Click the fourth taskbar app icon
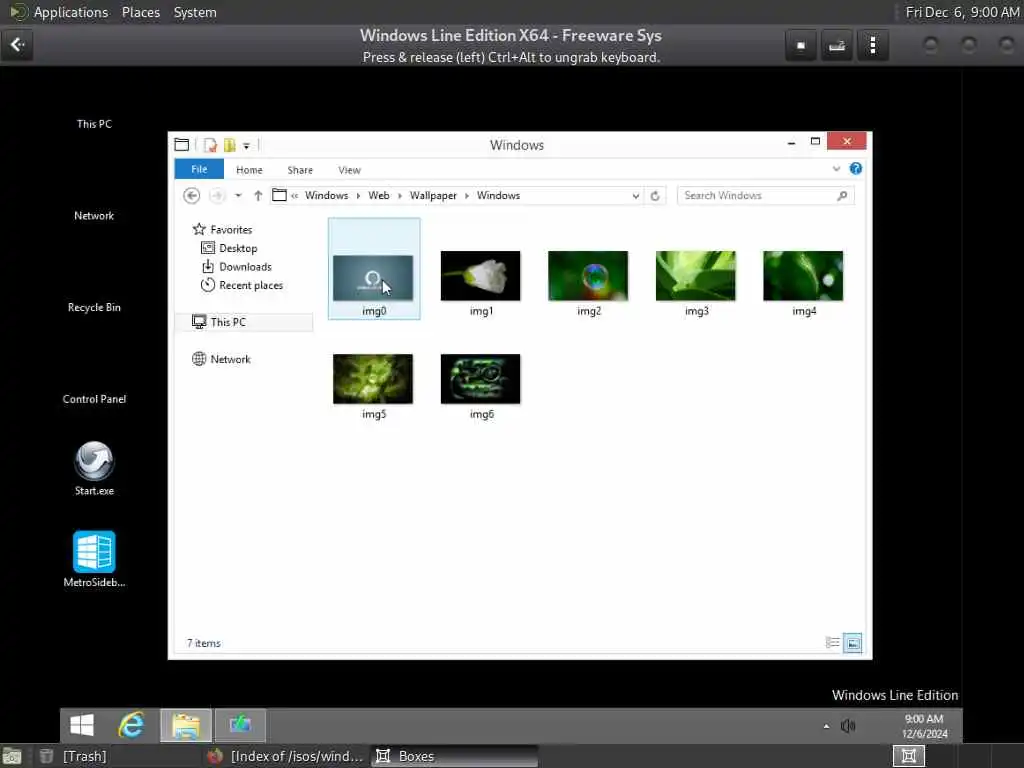 point(240,725)
